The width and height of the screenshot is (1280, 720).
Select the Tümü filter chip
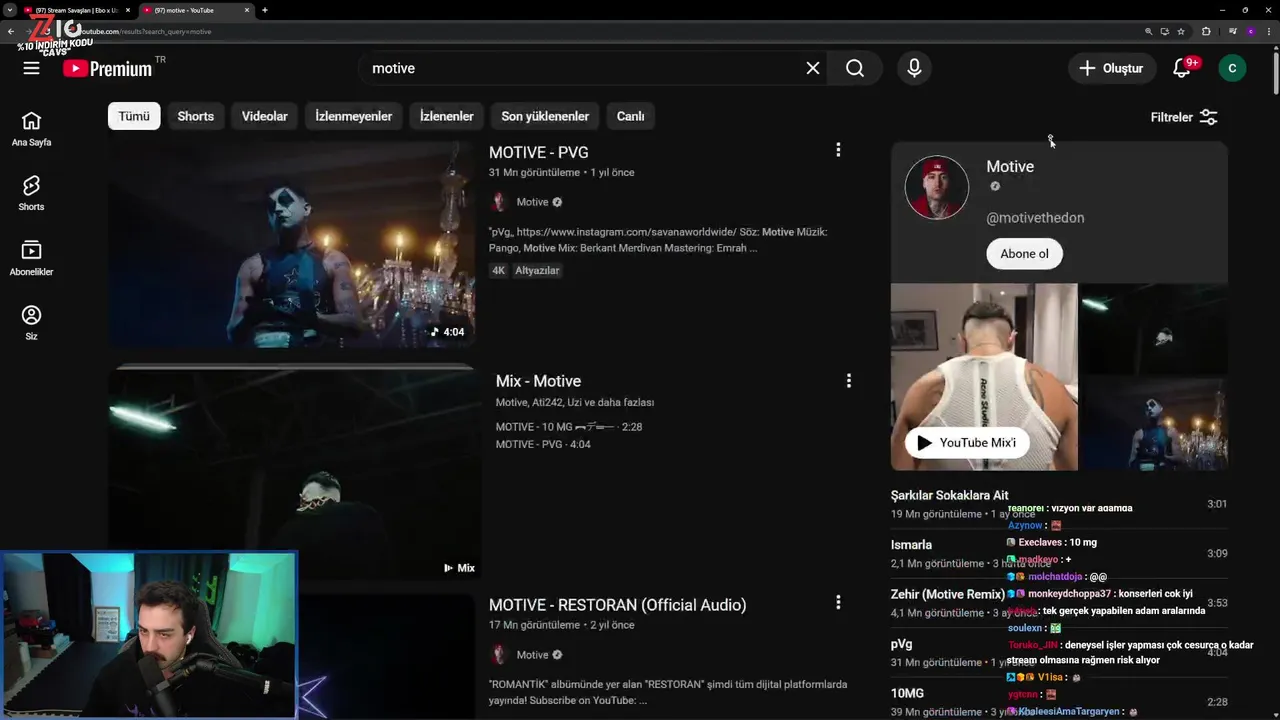(134, 116)
